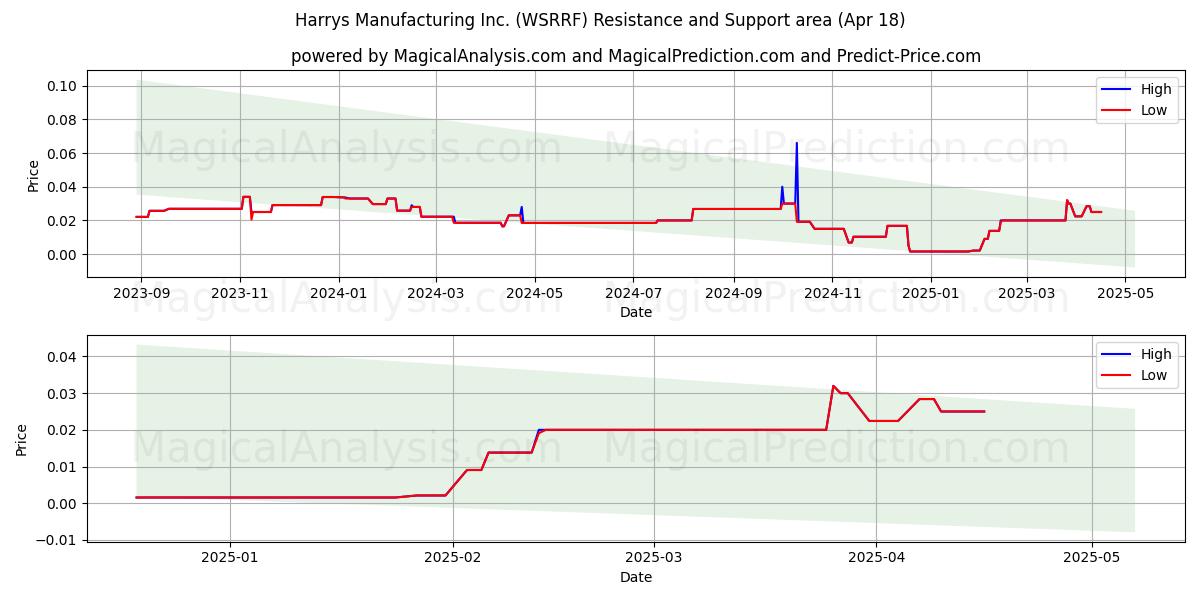This screenshot has height=600, width=1200.
Task: Click the '2024-11' tick on top chart
Action: pos(832,293)
